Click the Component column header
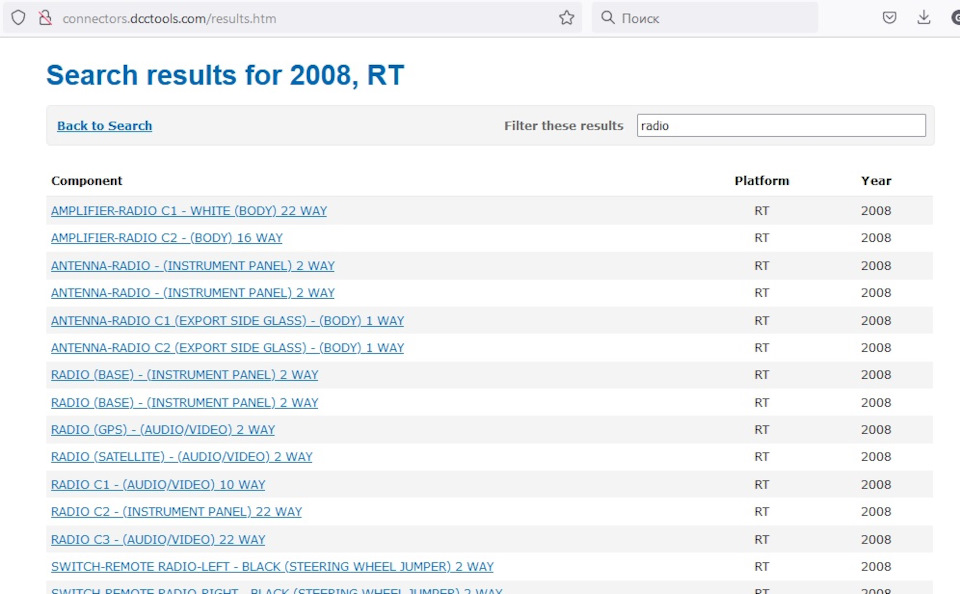The image size is (960, 594). (87, 181)
